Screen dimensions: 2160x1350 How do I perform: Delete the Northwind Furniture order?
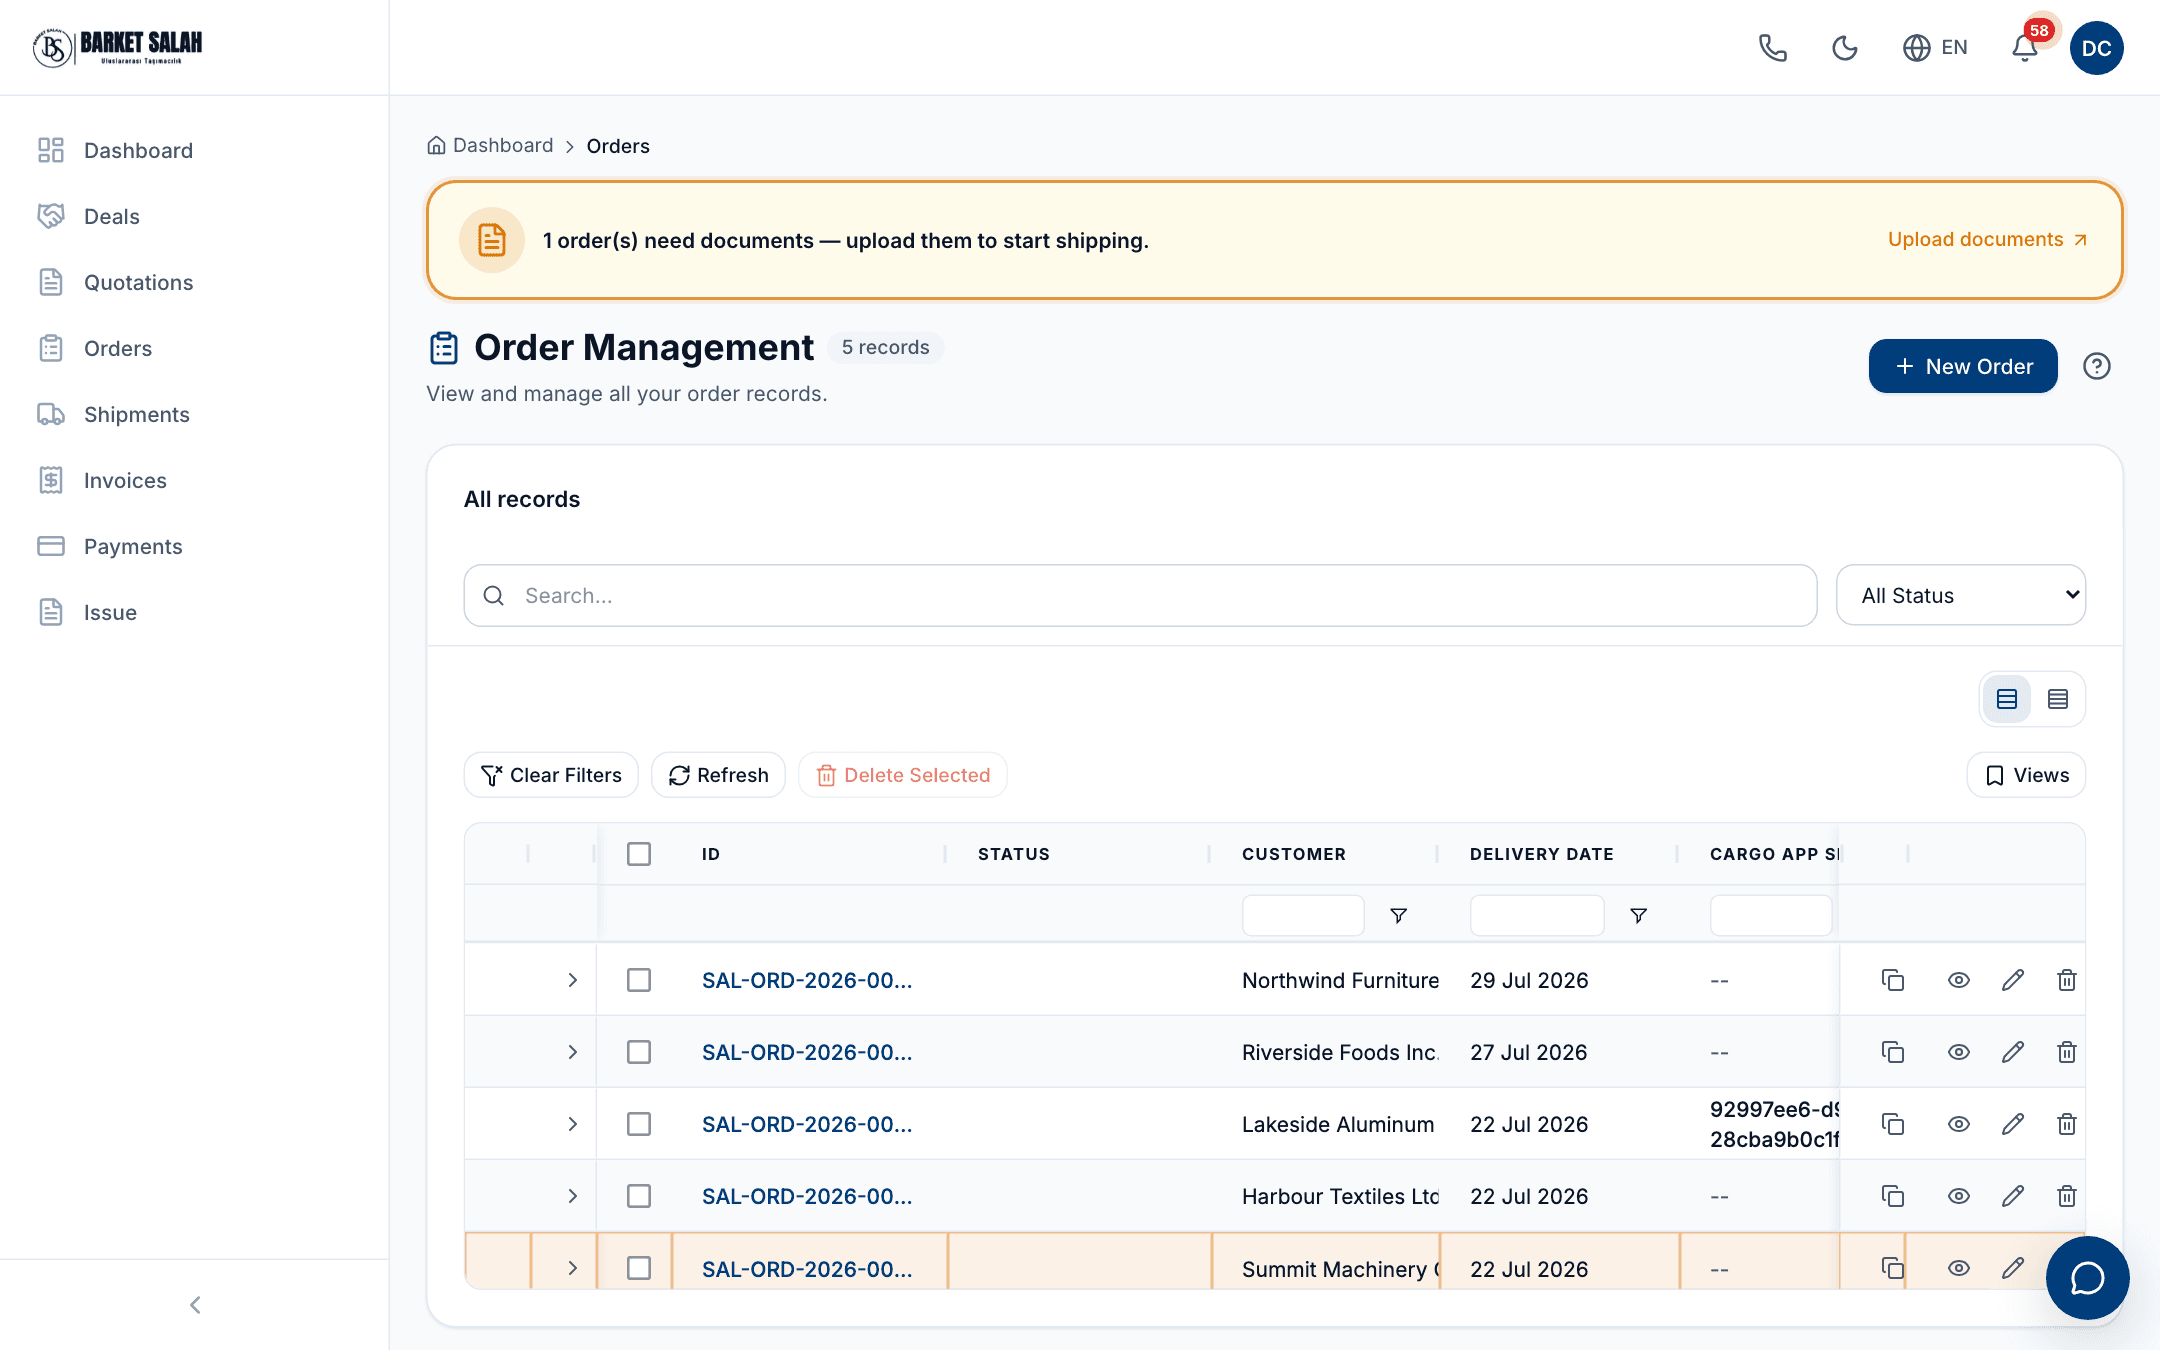[2067, 980]
